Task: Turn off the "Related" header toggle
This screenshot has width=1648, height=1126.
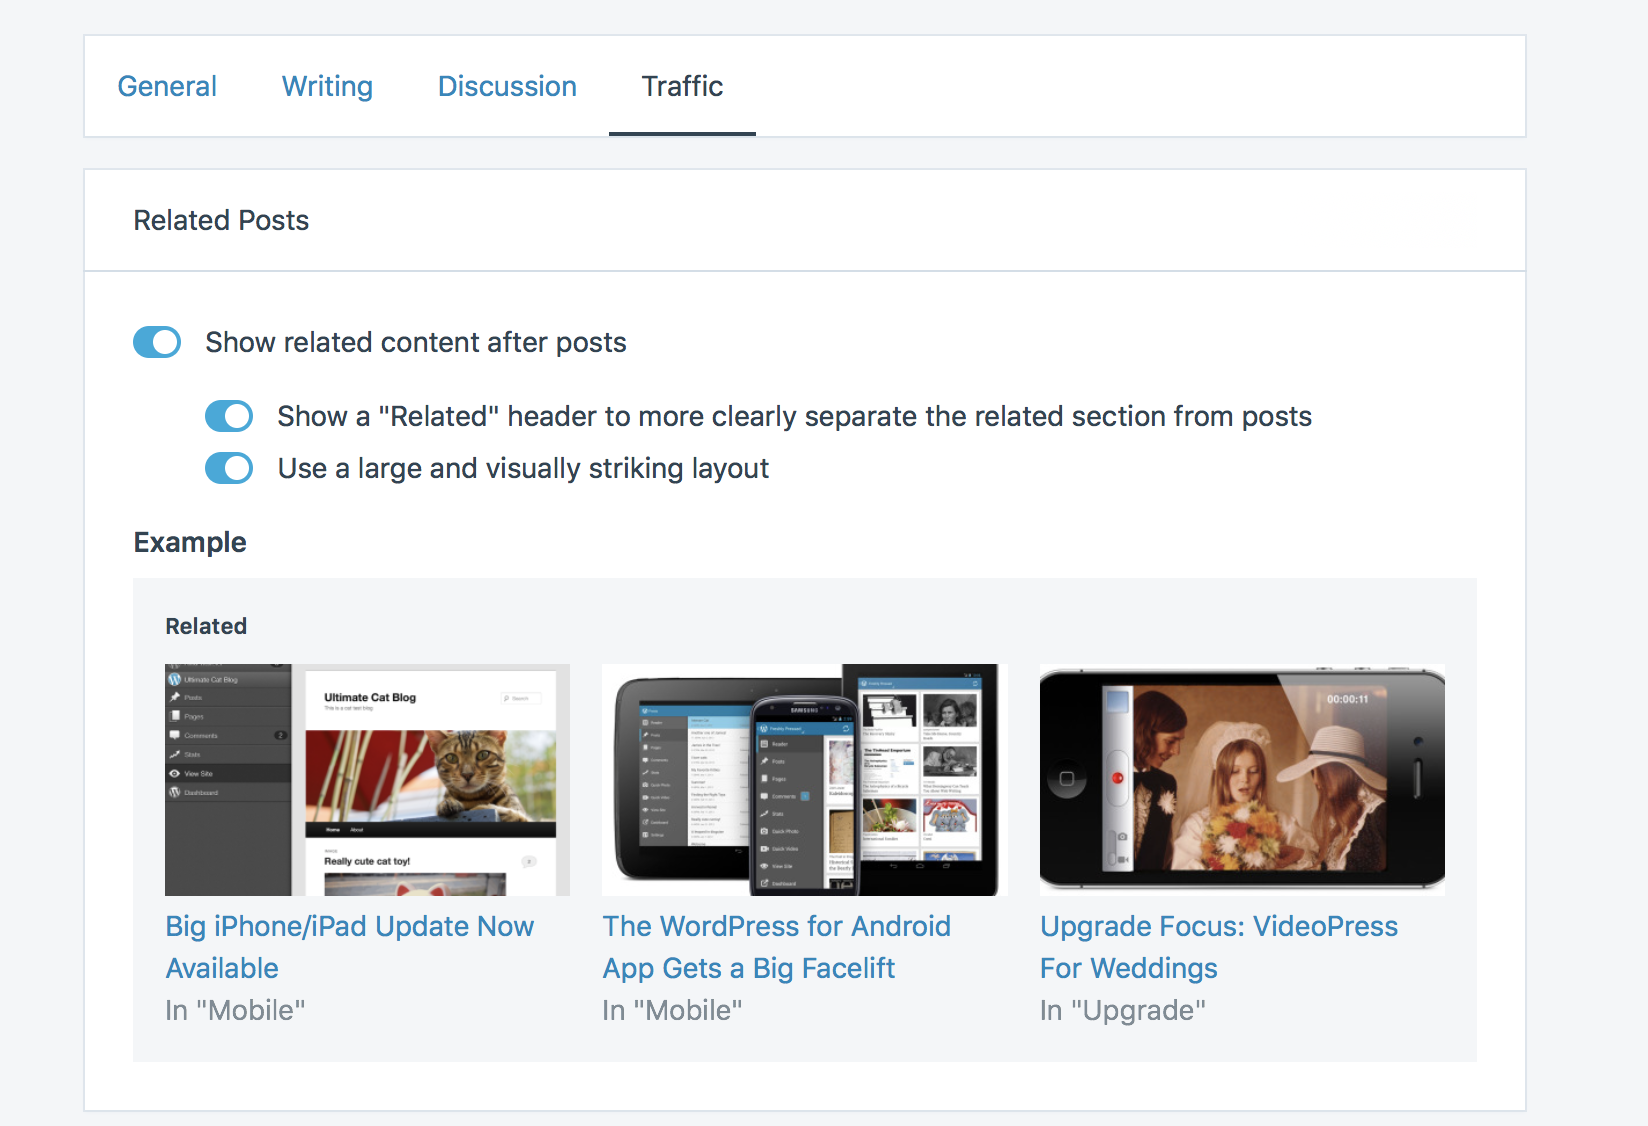Action: (229, 416)
